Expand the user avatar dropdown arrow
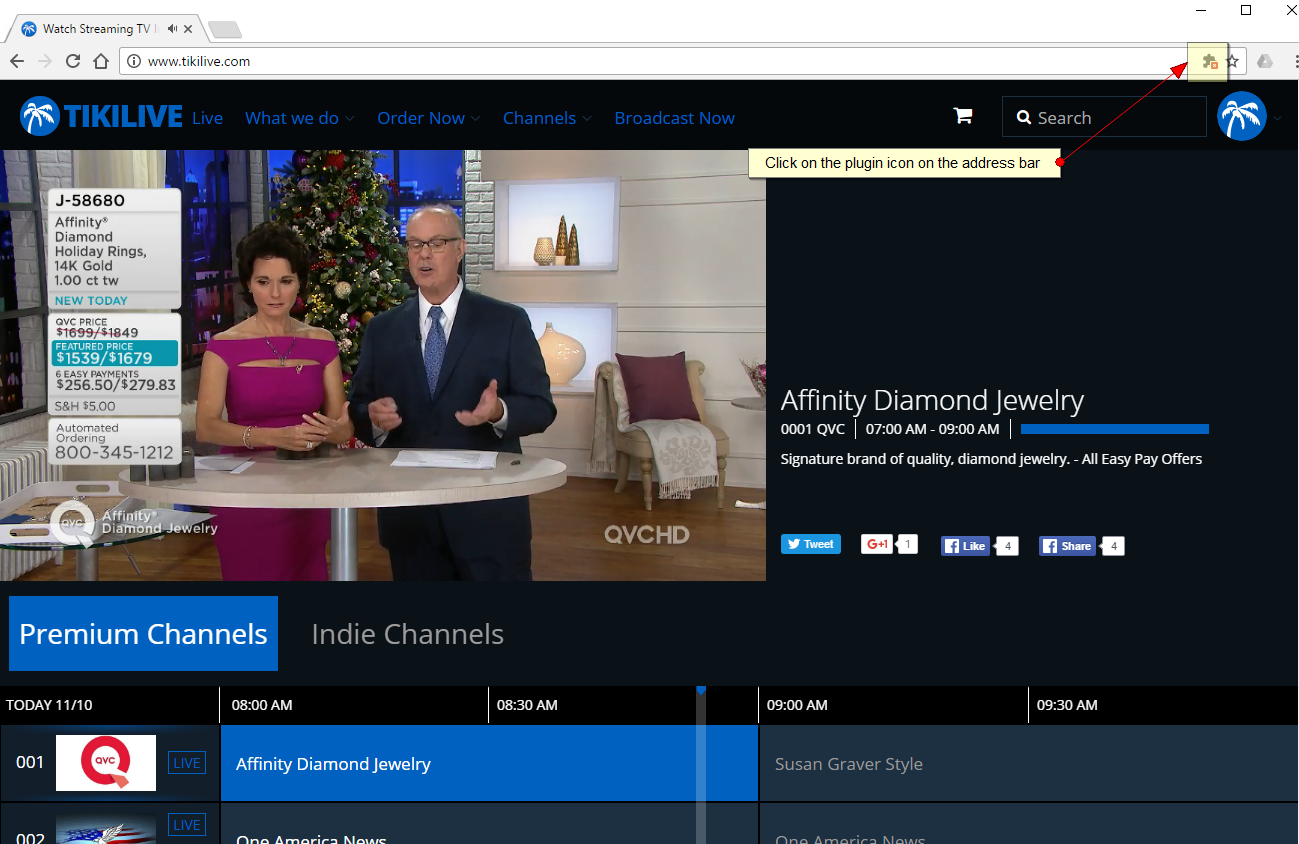Screen dimensions: 1299x844 pyautogui.click(x=1277, y=118)
